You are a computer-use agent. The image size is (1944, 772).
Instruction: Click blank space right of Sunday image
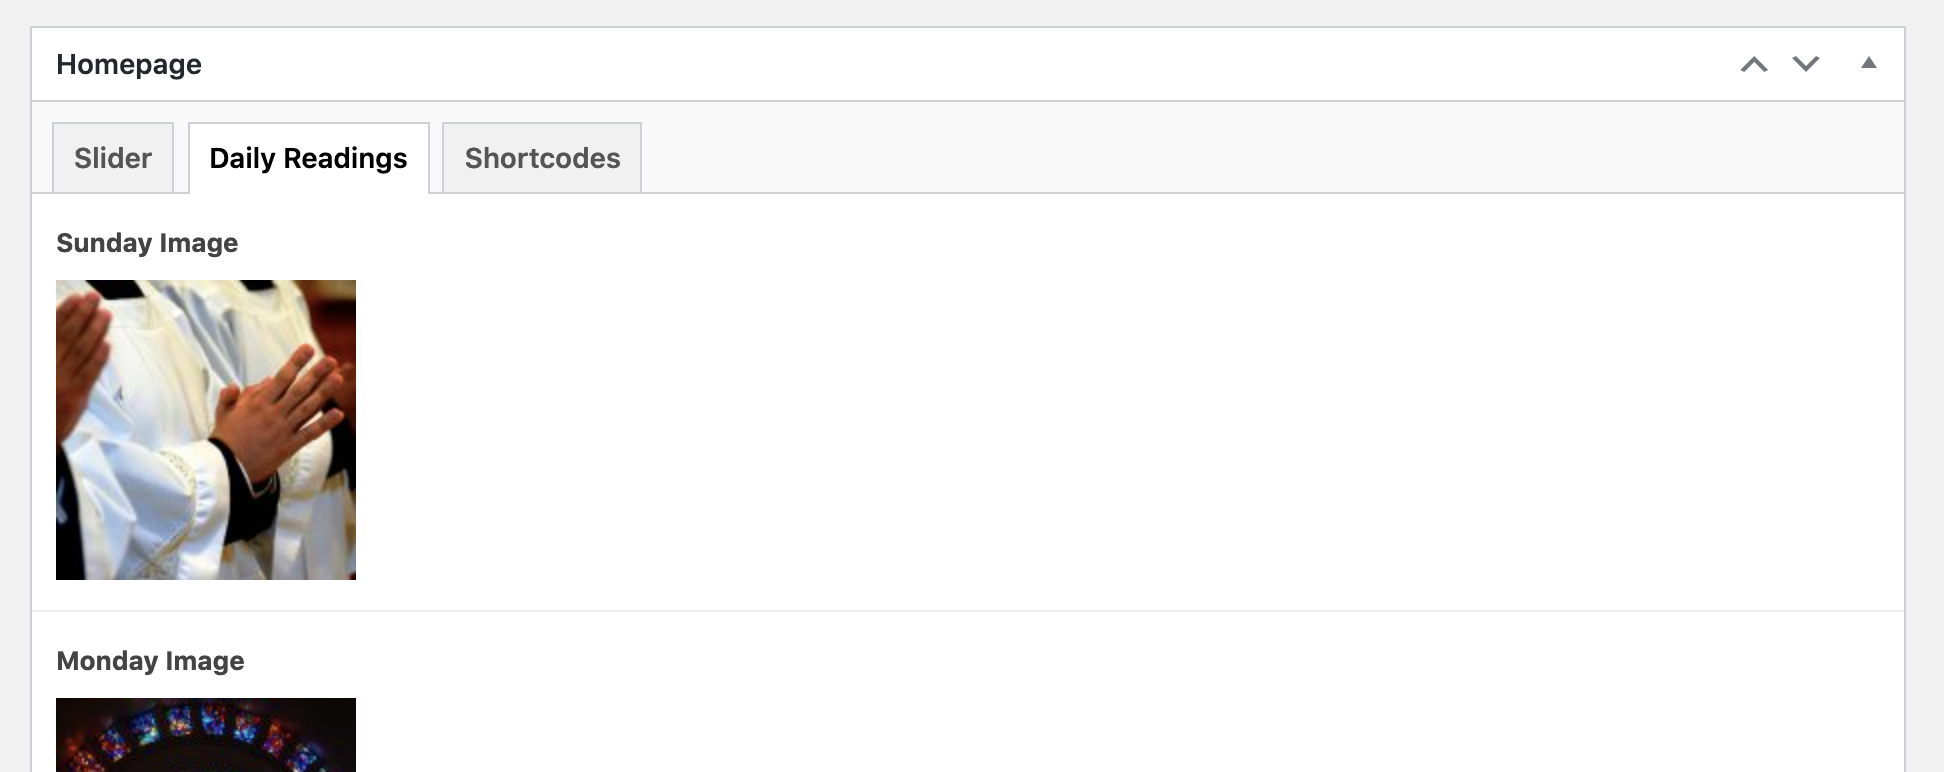pyautogui.click(x=1000, y=430)
